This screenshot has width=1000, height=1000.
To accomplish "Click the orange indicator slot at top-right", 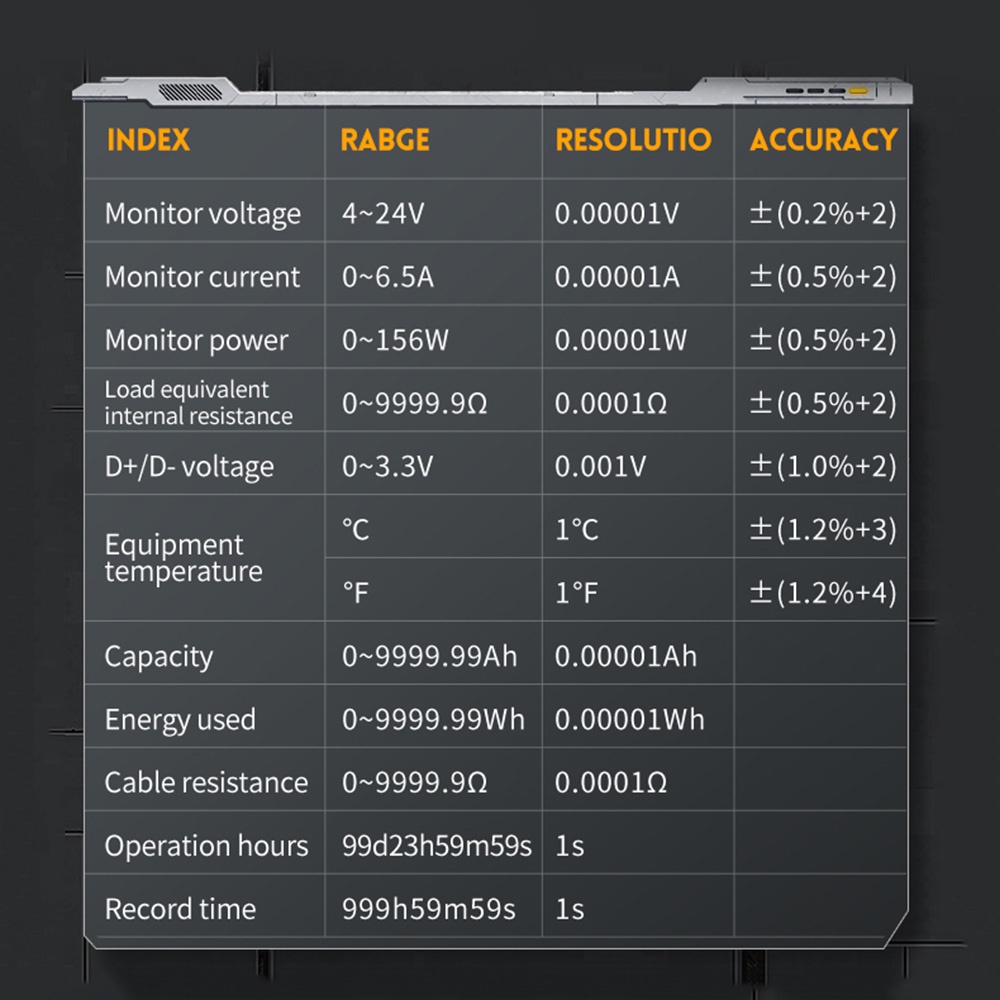I will [857, 90].
